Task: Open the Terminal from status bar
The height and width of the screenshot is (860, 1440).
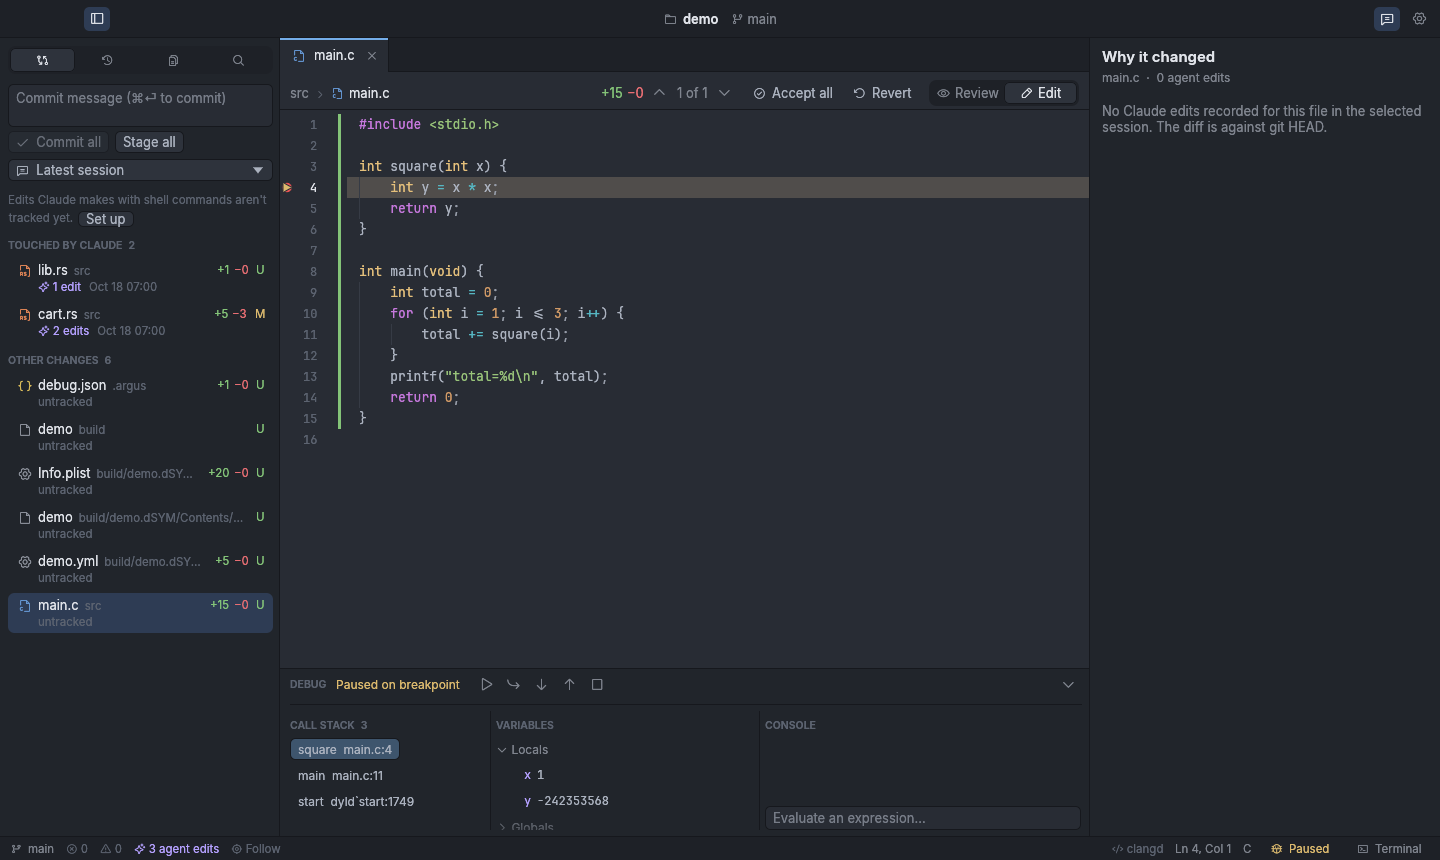Action: (x=1389, y=849)
